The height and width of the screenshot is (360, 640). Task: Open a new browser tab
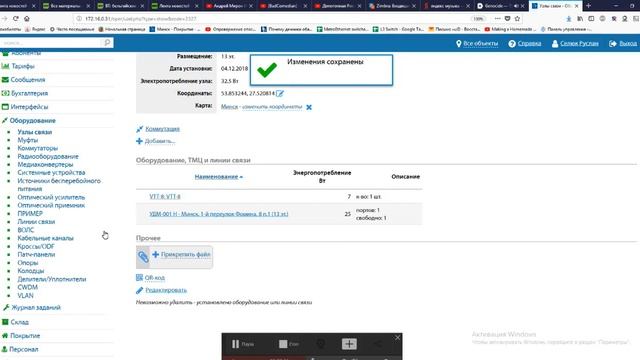point(588,6)
